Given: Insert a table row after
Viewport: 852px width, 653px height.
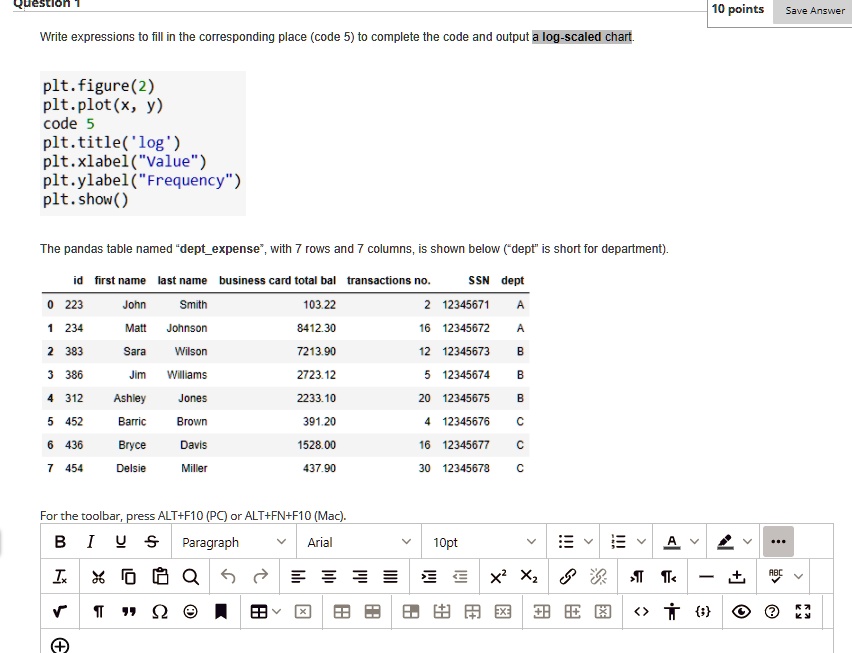Looking at the screenshot, I should (x=472, y=612).
